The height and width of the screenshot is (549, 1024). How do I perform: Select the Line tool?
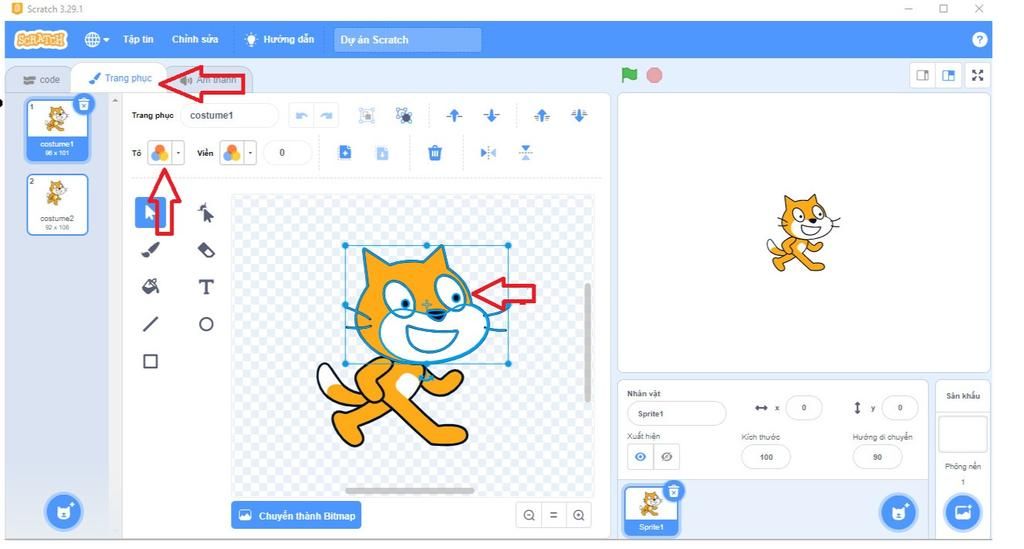pyautogui.click(x=150, y=324)
